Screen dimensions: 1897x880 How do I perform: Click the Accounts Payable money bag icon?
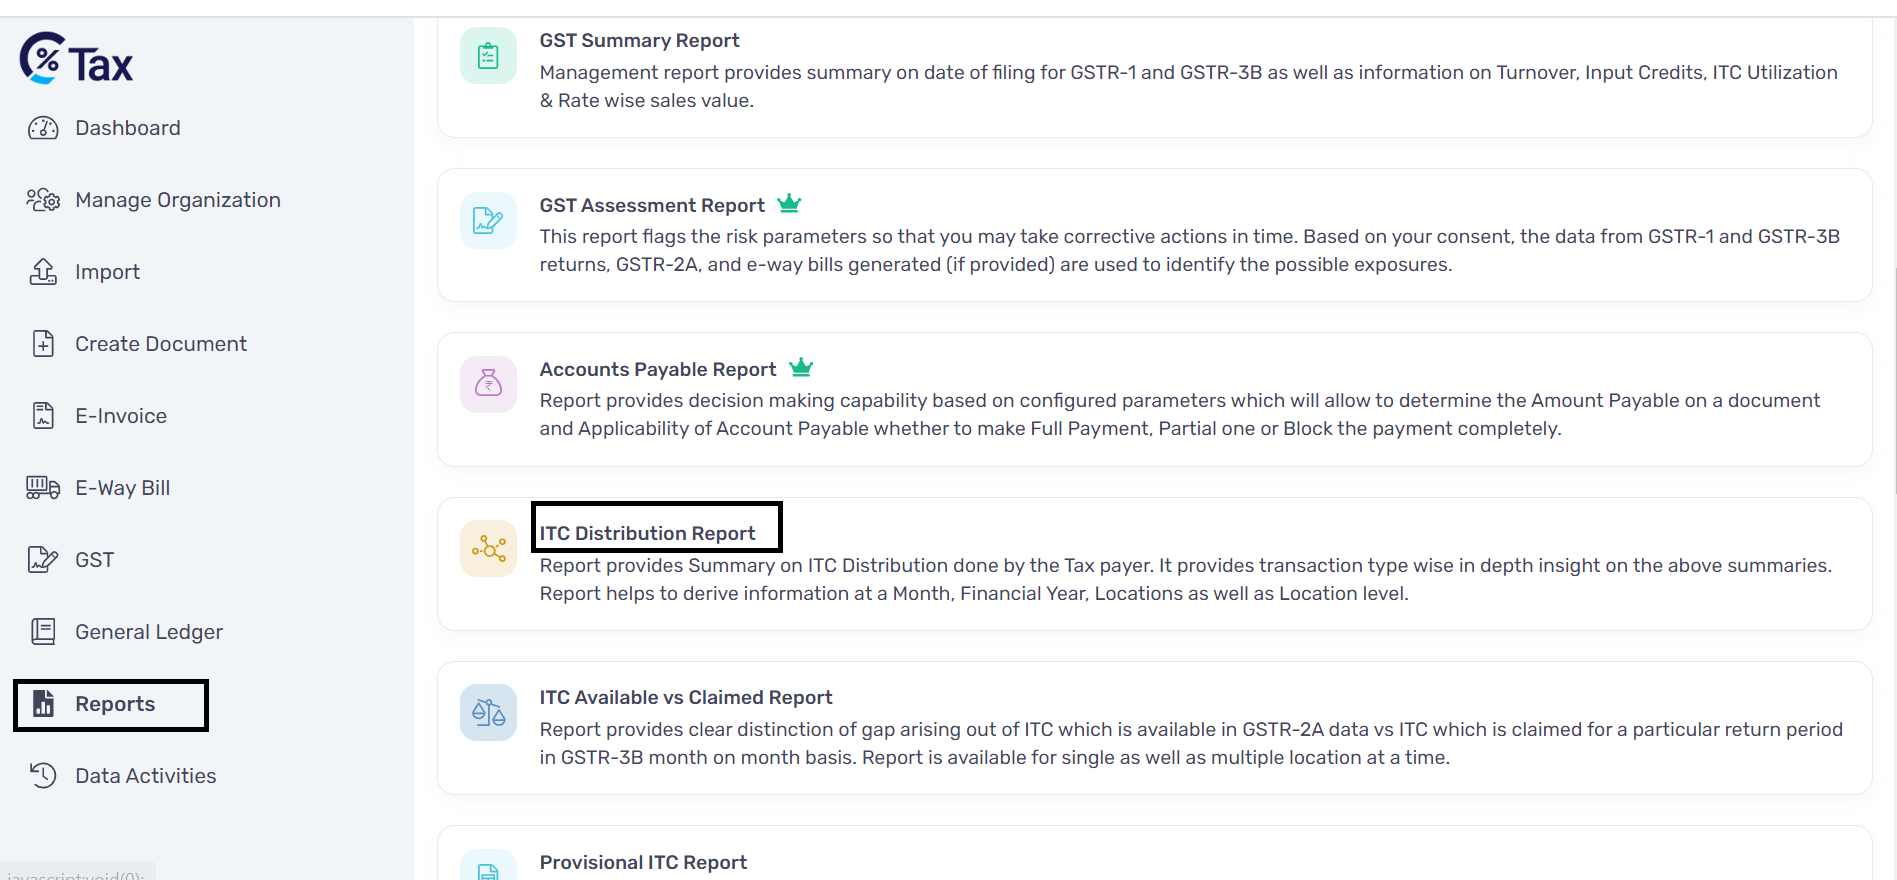click(x=488, y=384)
